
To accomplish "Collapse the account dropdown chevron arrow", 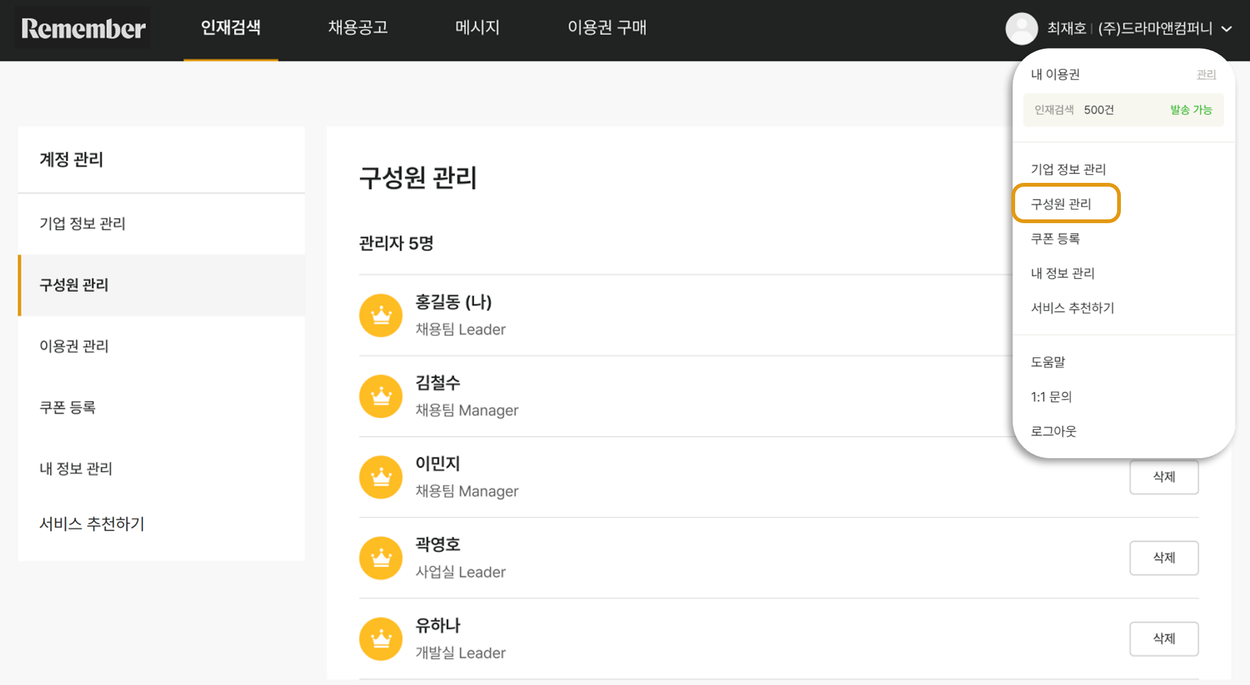I will [1226, 29].
